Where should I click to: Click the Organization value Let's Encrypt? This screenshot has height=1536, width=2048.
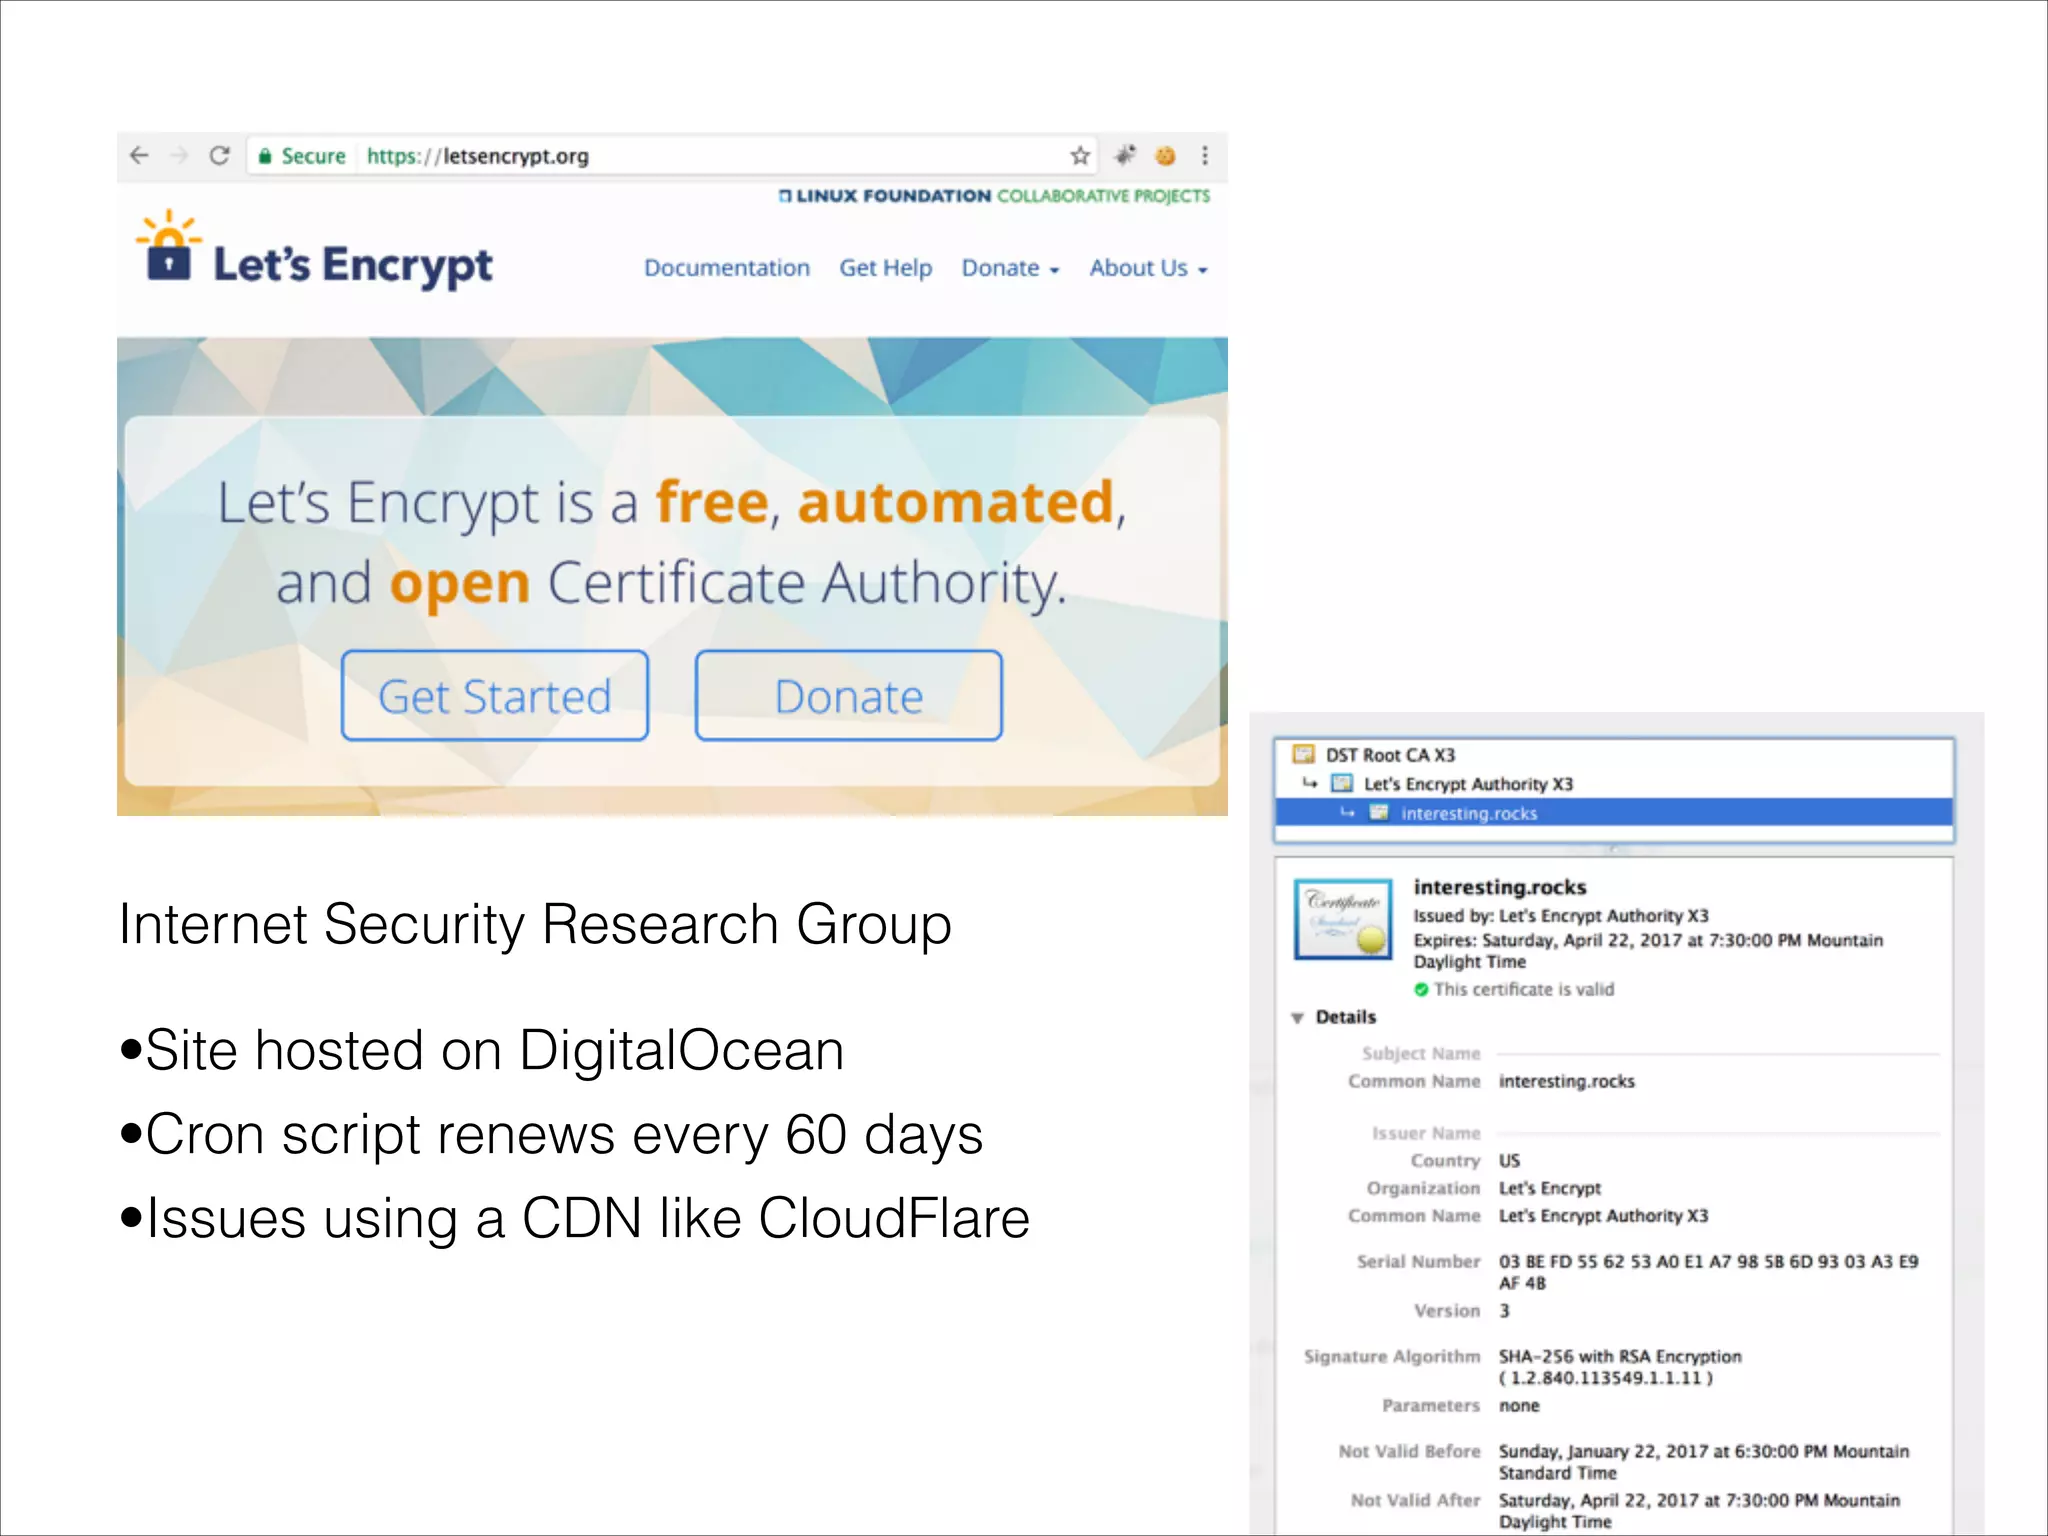click(1550, 1188)
